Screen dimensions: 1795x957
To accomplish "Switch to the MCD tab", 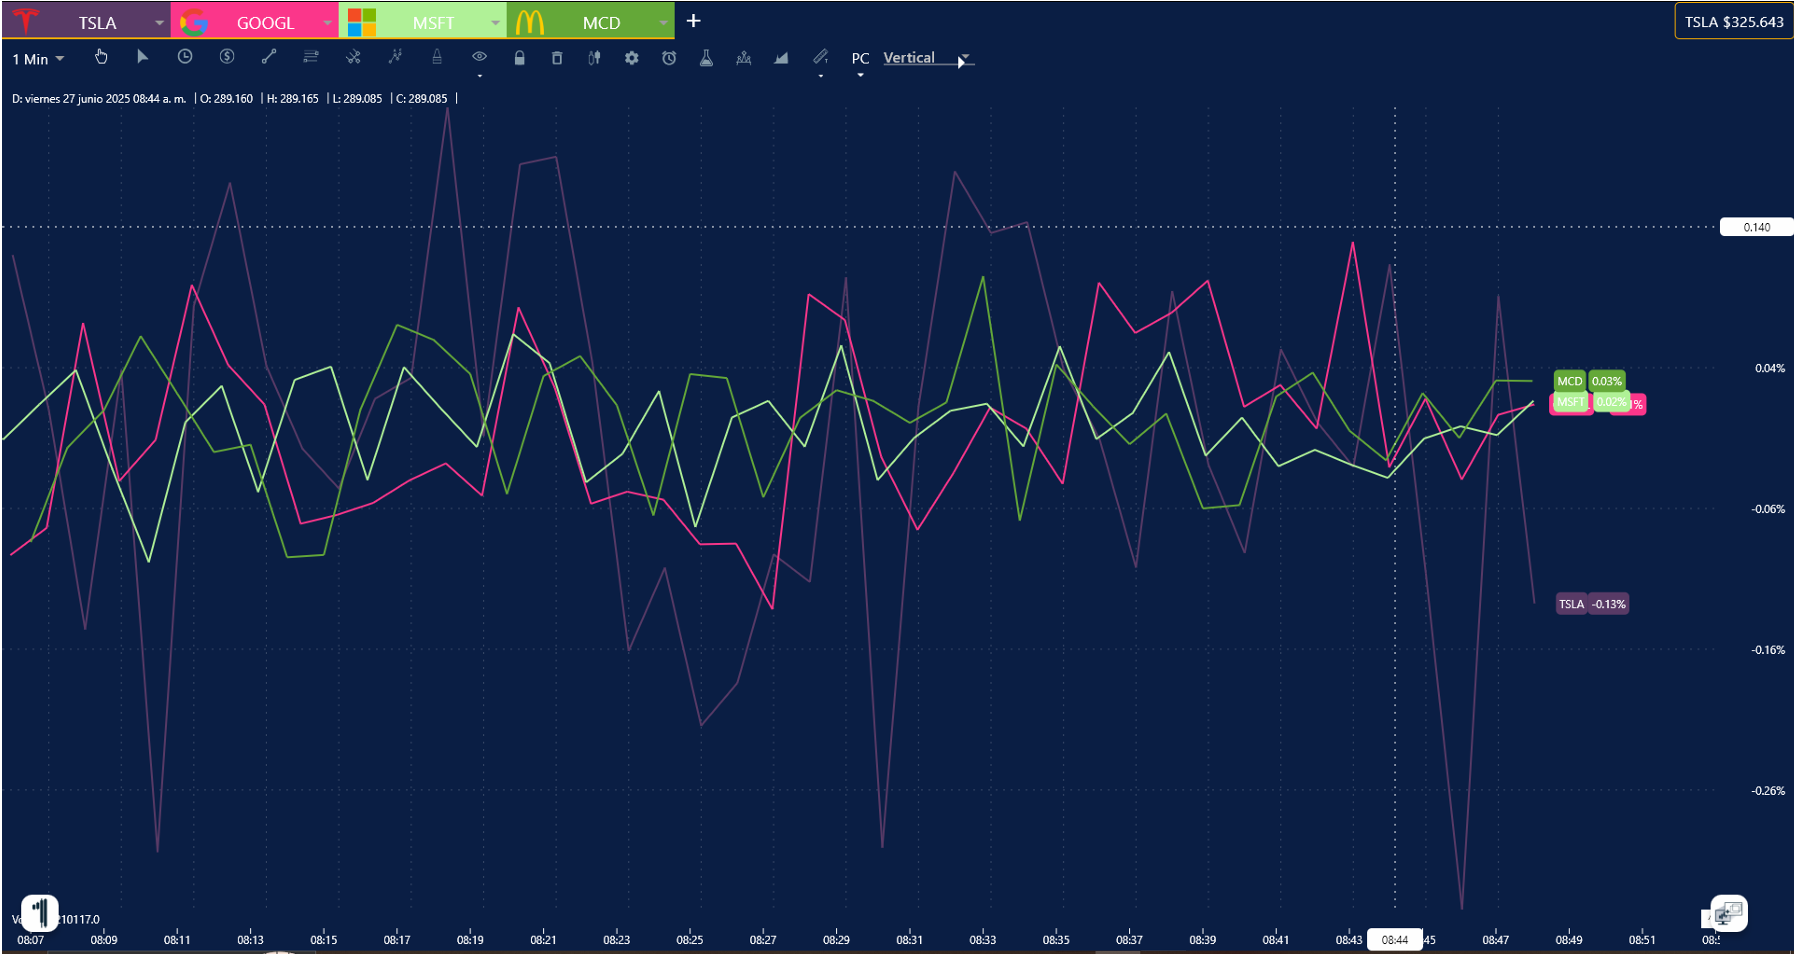I will tap(600, 22).
